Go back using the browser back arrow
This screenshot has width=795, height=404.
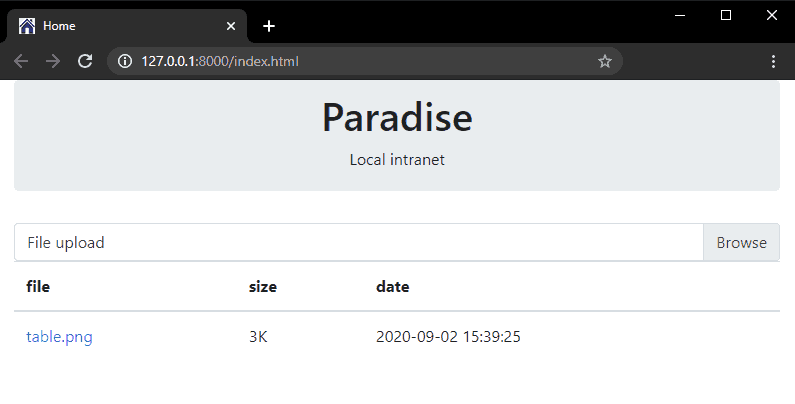pyautogui.click(x=21, y=61)
